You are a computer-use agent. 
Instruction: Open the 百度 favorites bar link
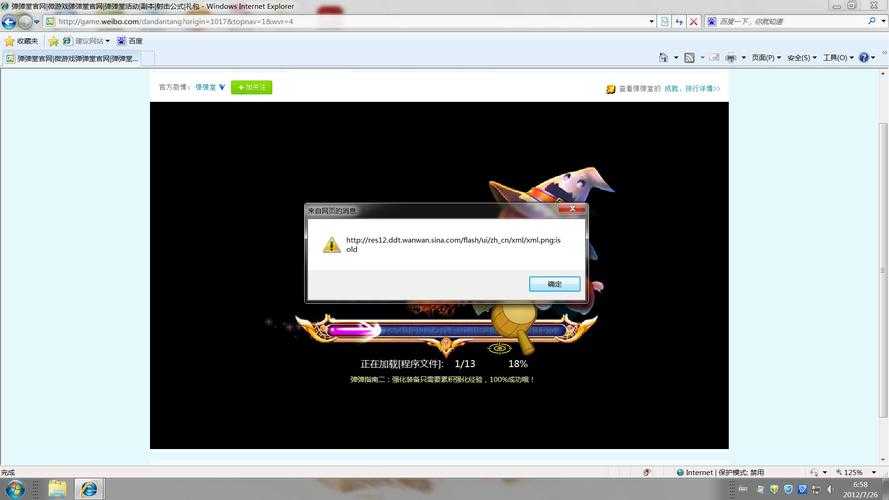coord(130,41)
